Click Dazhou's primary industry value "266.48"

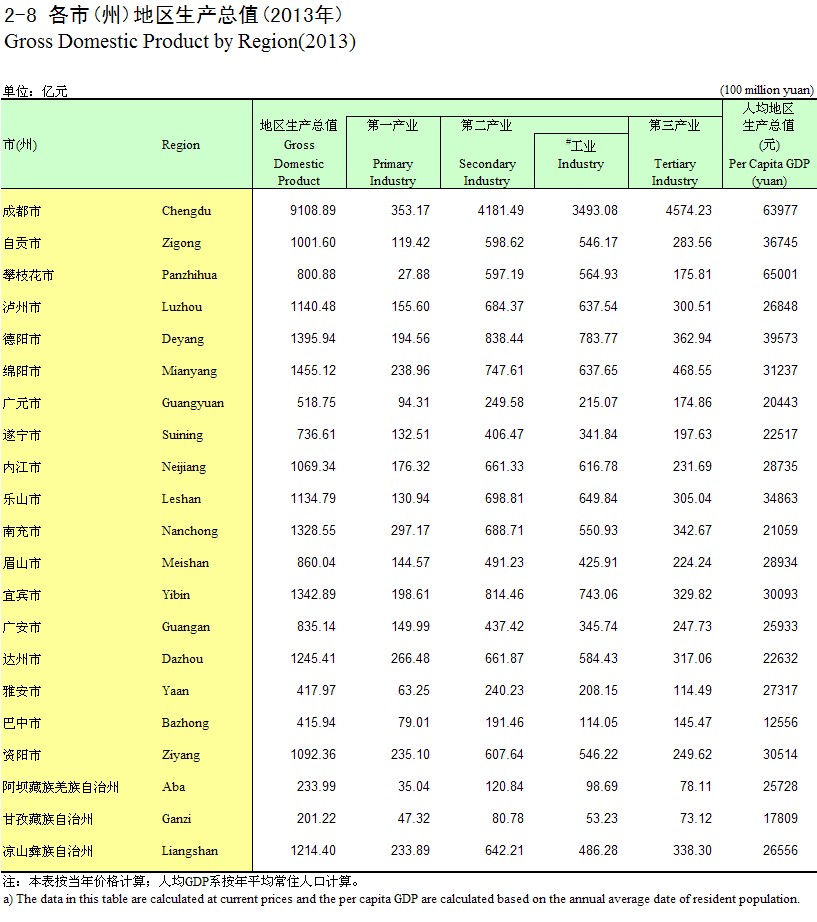[x=411, y=659]
